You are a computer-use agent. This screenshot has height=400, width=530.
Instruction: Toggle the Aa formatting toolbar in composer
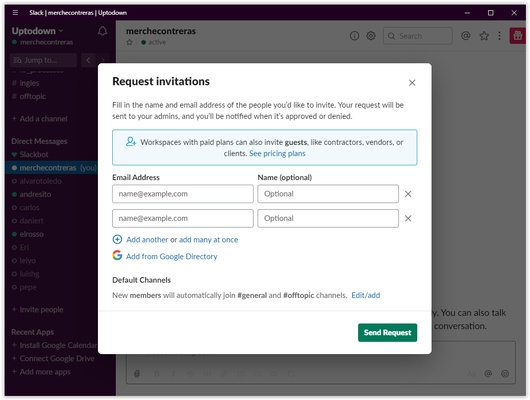tap(472, 374)
